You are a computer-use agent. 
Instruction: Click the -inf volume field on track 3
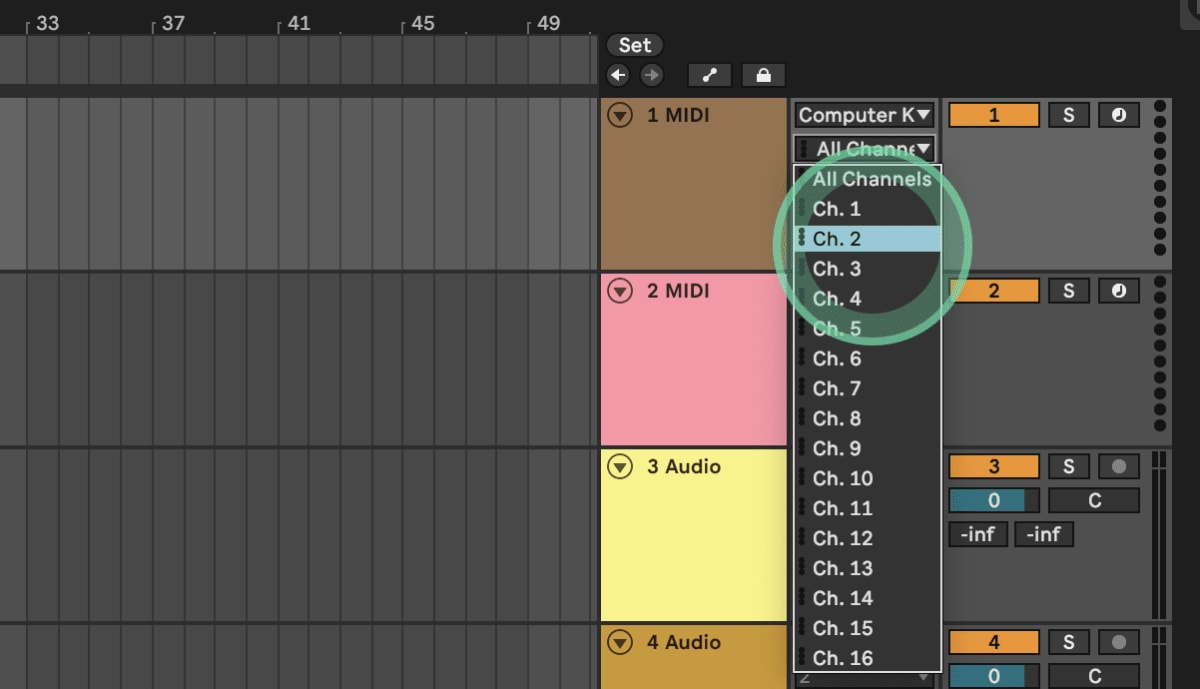pos(976,534)
